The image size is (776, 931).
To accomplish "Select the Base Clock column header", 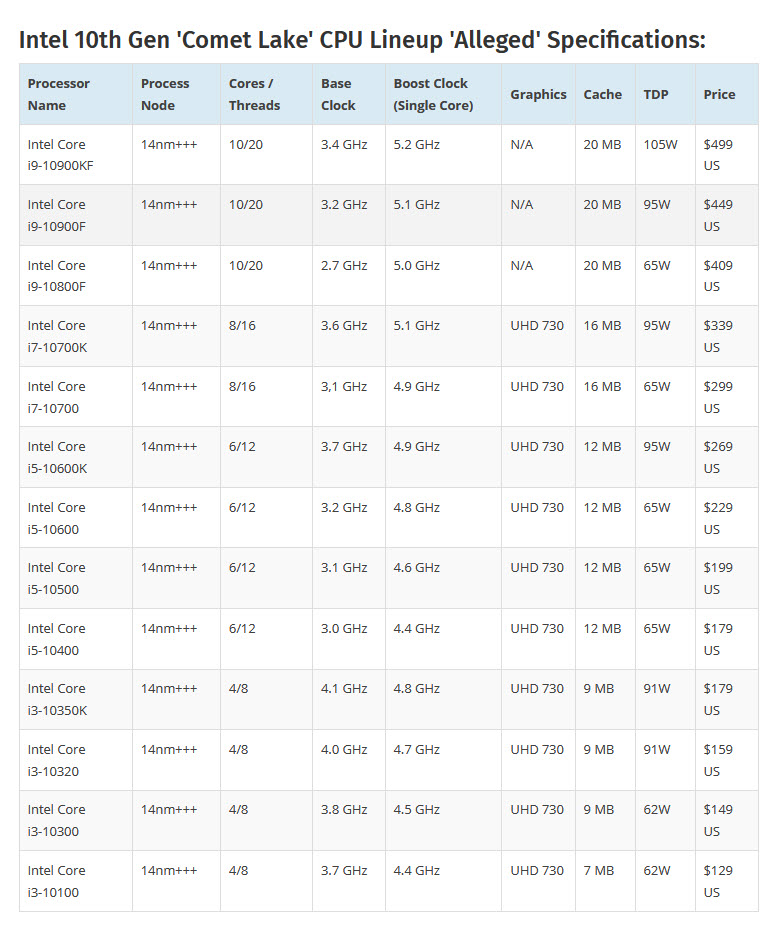I will pyautogui.click(x=338, y=94).
